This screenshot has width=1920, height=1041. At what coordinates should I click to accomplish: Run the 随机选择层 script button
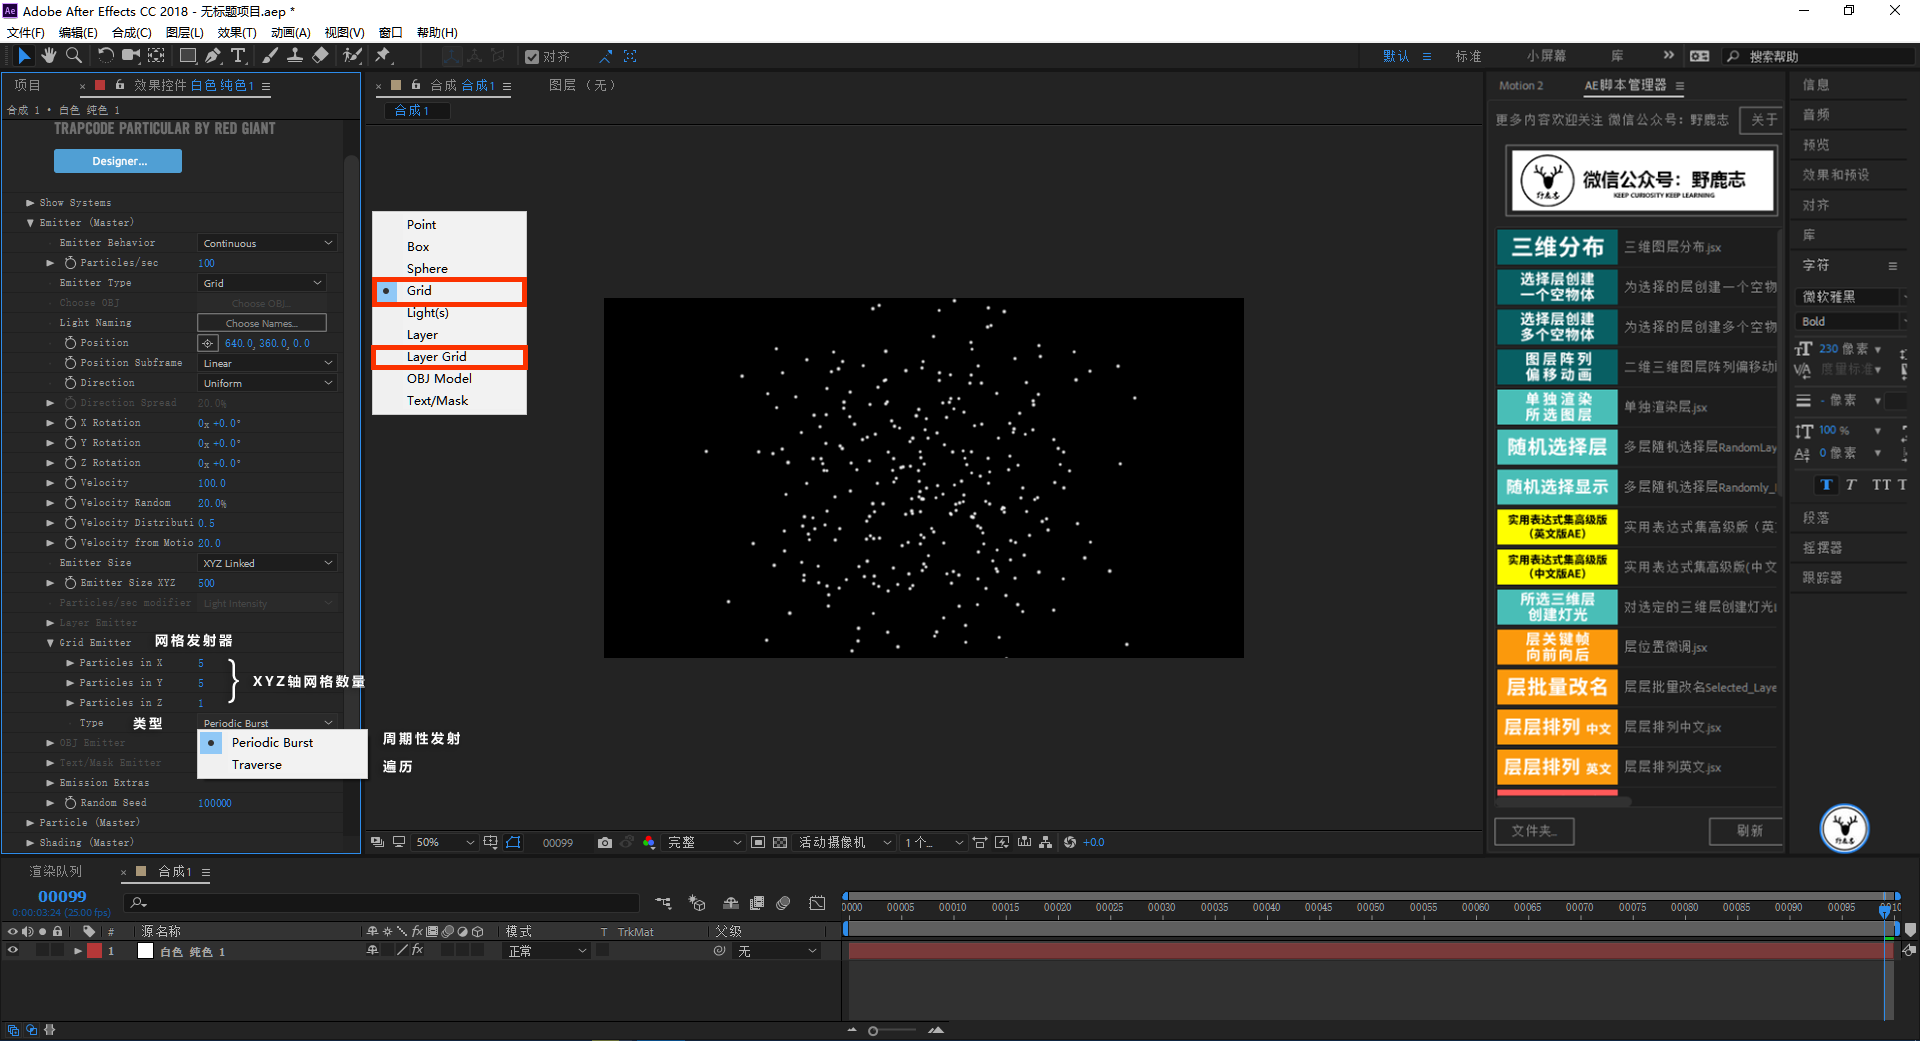[x=1557, y=447]
